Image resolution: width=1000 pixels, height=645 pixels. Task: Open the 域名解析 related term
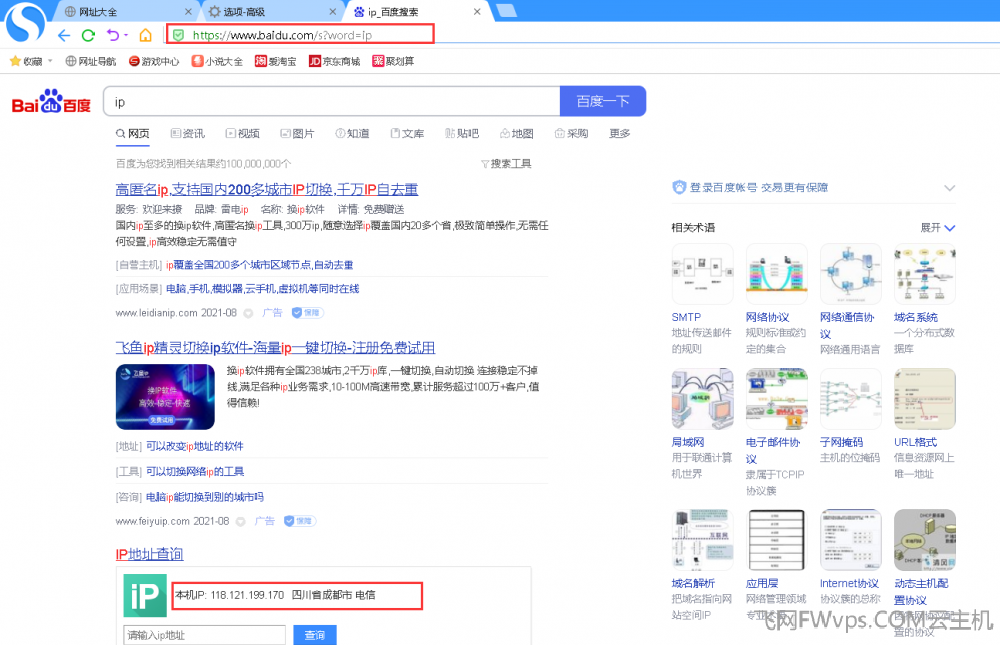tap(693, 583)
